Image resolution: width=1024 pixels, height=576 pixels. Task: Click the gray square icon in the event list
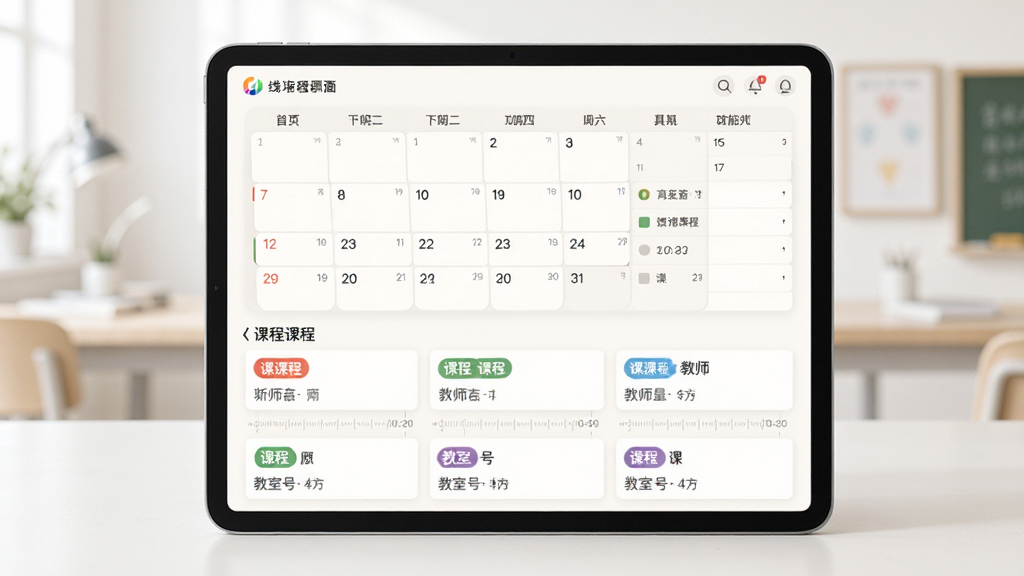pyautogui.click(x=644, y=278)
